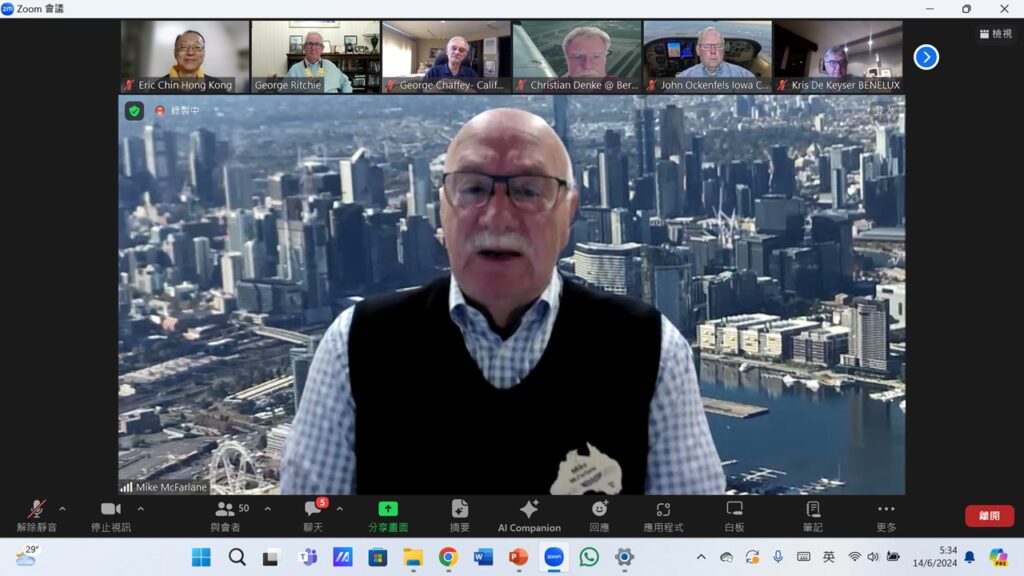Expand audio options arrow beside microphone
1024x576 pixels.
[x=63, y=509]
